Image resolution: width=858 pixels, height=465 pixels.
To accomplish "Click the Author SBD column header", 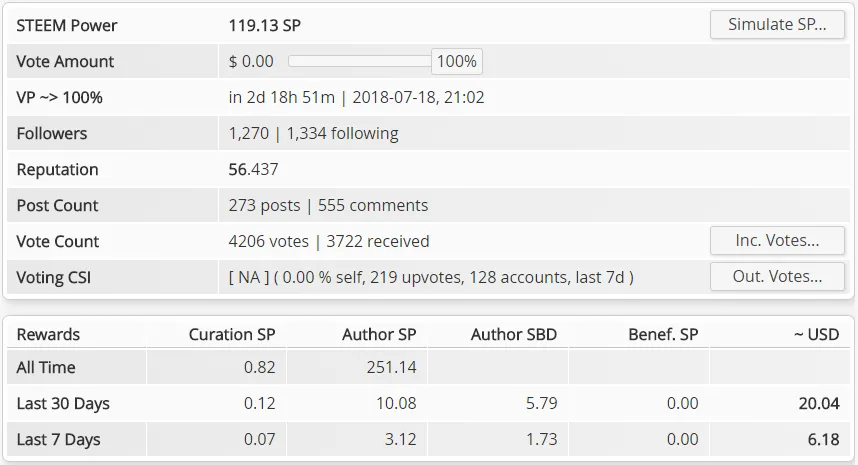I will [x=514, y=335].
